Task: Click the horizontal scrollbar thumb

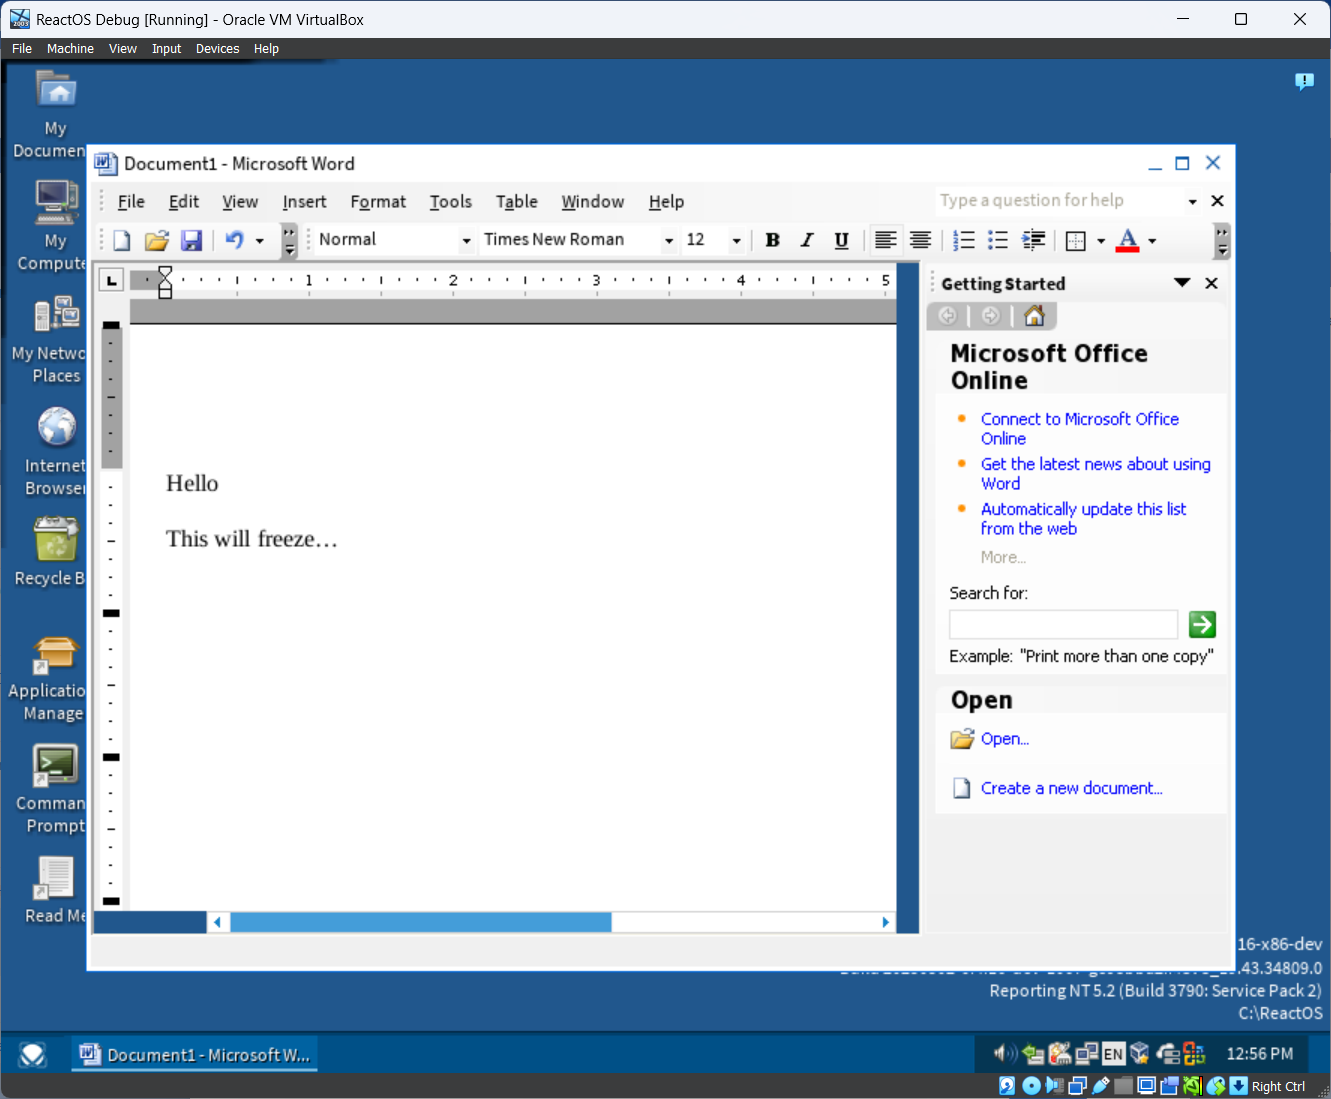Action: tap(421, 922)
